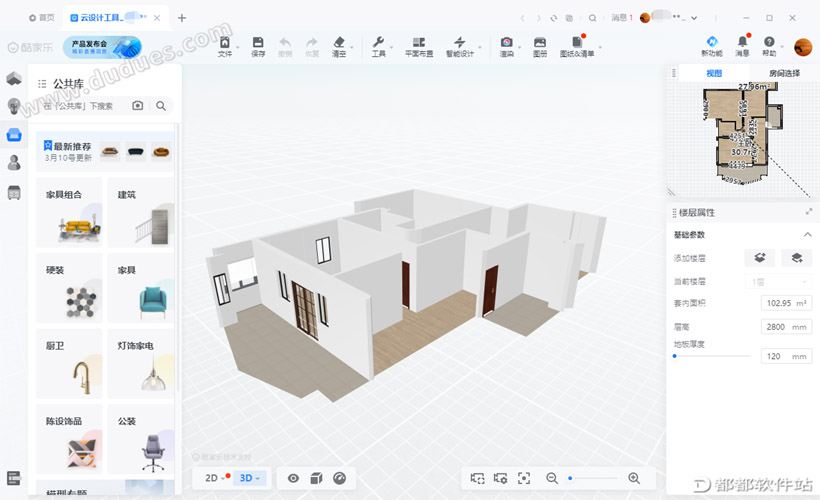Open the 消息 bell notification icon
This screenshot has width=820, height=500.
point(742,41)
